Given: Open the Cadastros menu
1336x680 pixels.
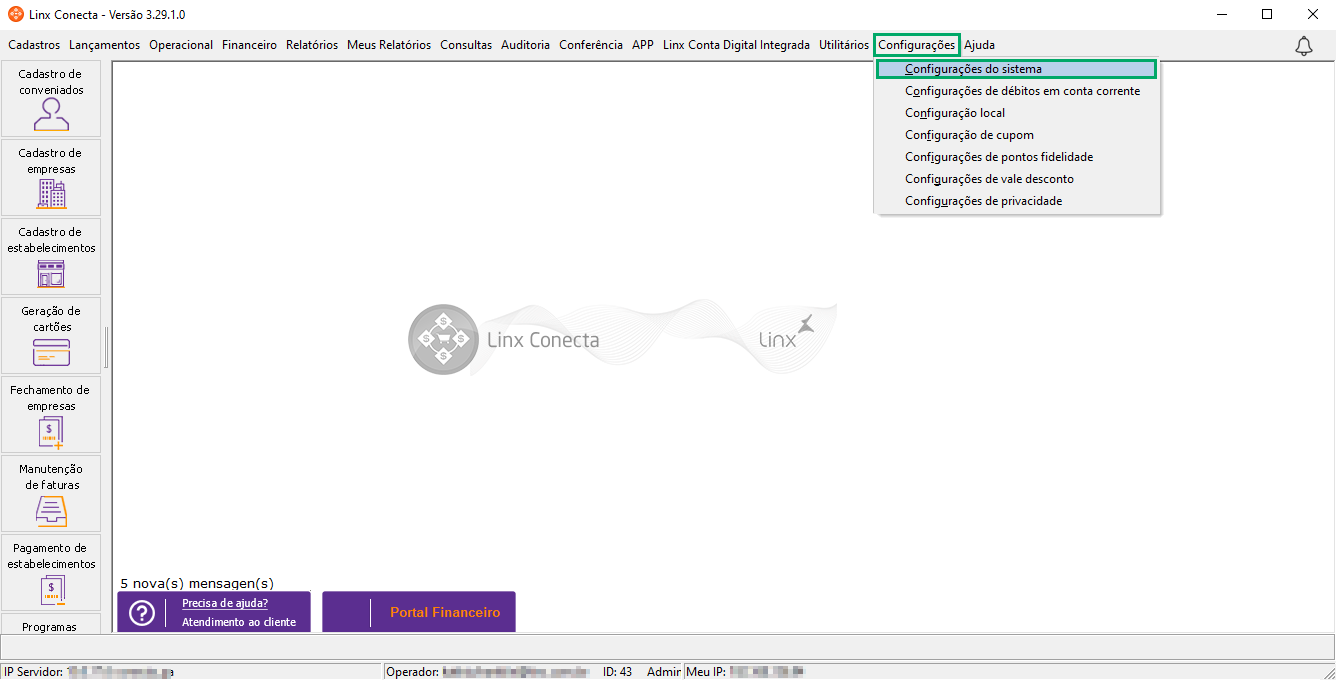Looking at the screenshot, I should [x=34, y=45].
